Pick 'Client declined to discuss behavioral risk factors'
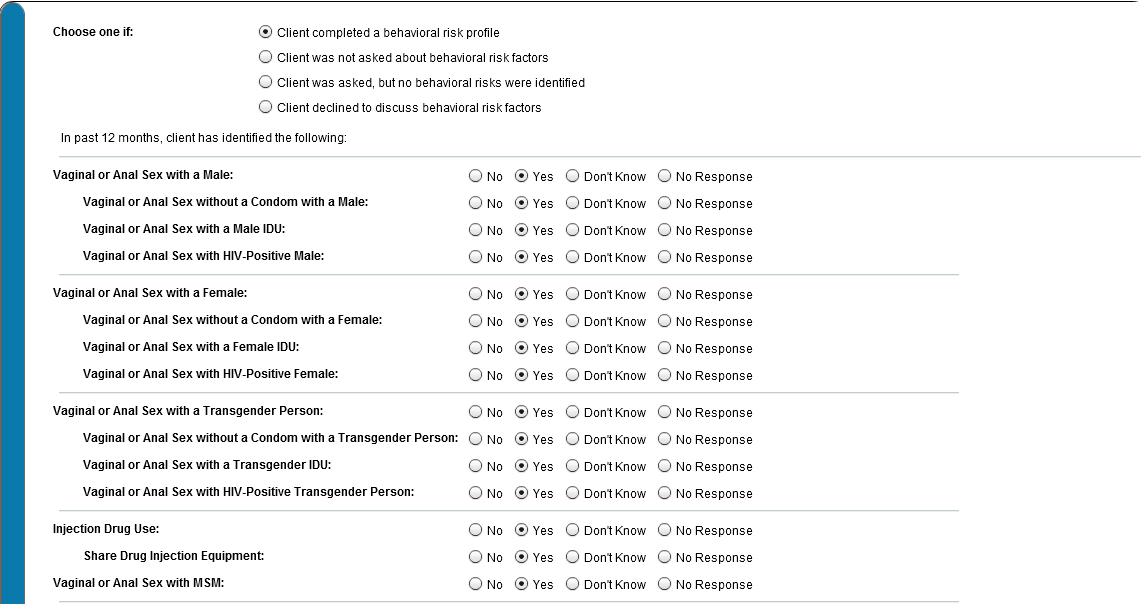 pos(265,107)
